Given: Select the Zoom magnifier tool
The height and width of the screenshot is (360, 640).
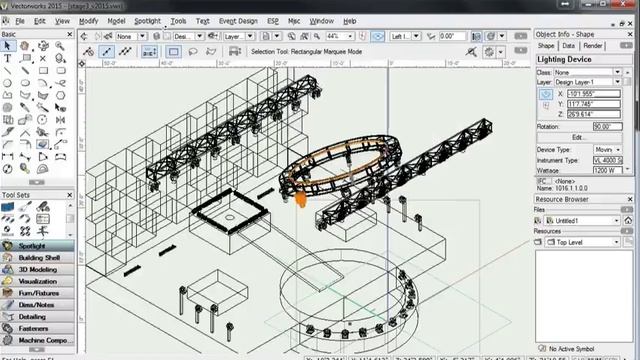Looking at the screenshot, I should tap(60, 46).
